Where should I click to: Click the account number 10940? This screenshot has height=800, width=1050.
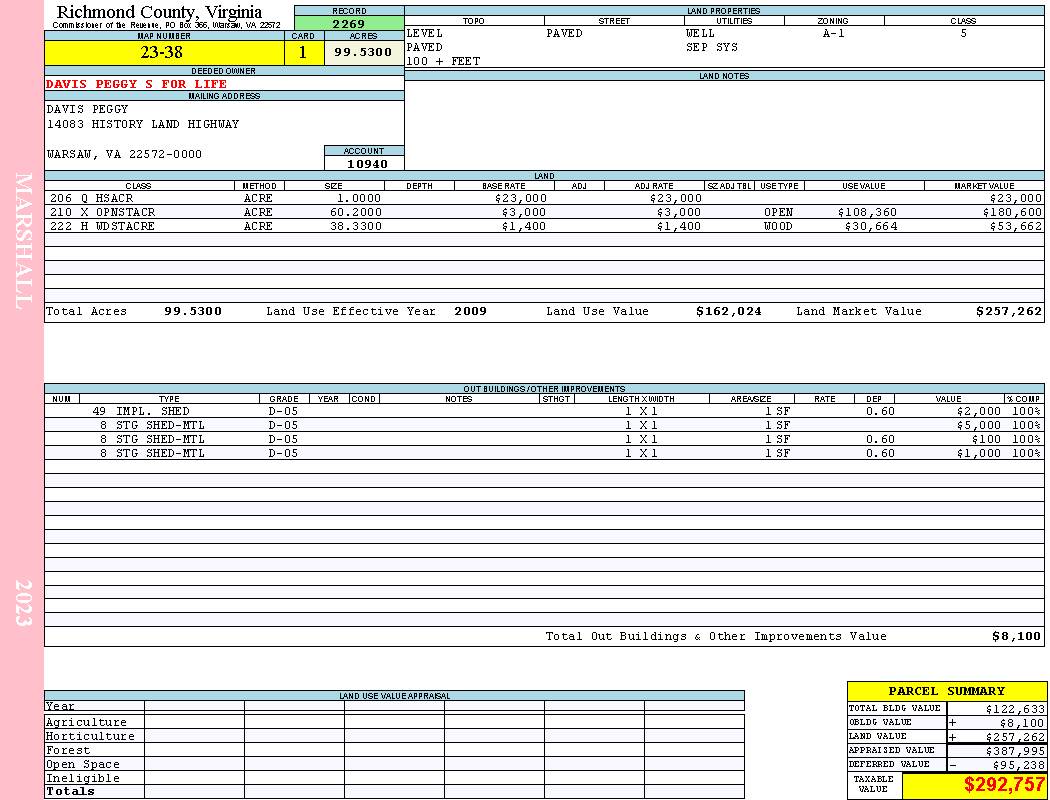pyautogui.click(x=367, y=163)
